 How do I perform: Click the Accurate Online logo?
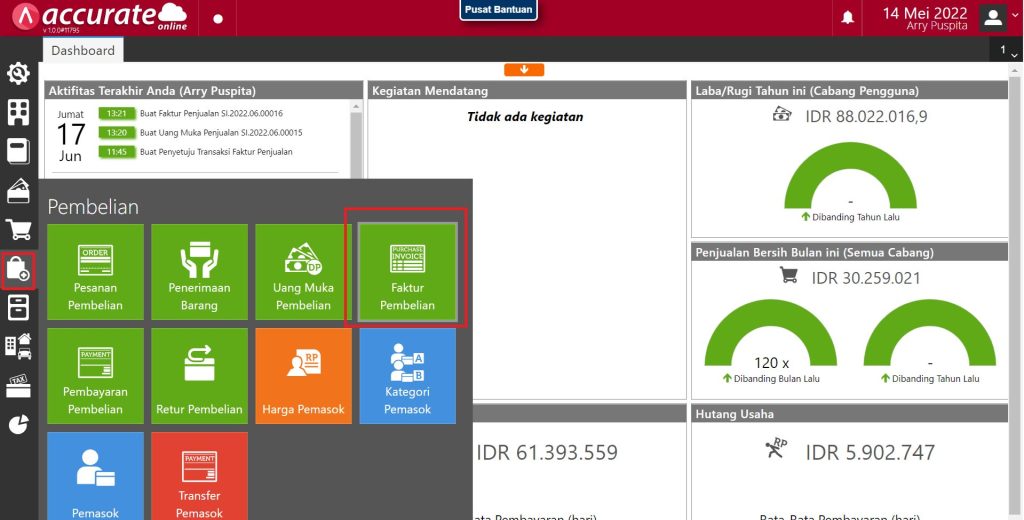pyautogui.click(x=99, y=17)
